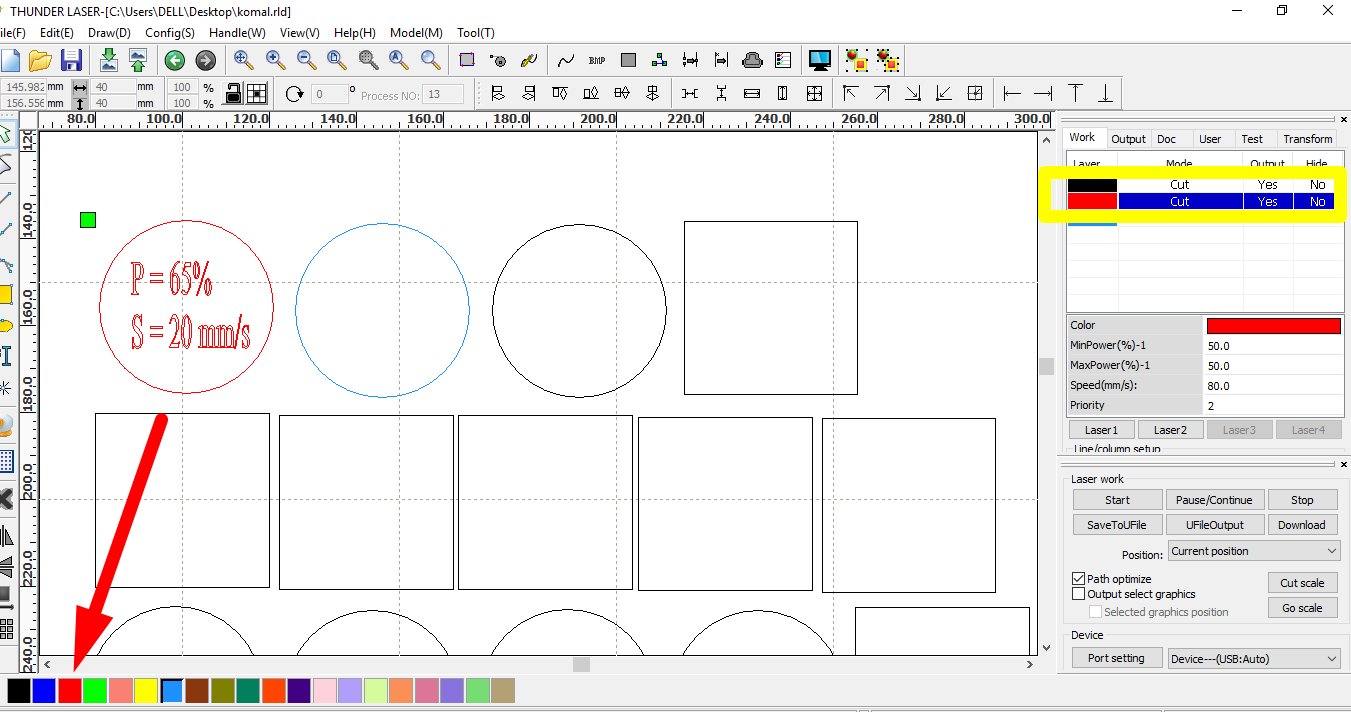Open the Draw menu
This screenshot has height=712, width=1351.
(x=109, y=33)
